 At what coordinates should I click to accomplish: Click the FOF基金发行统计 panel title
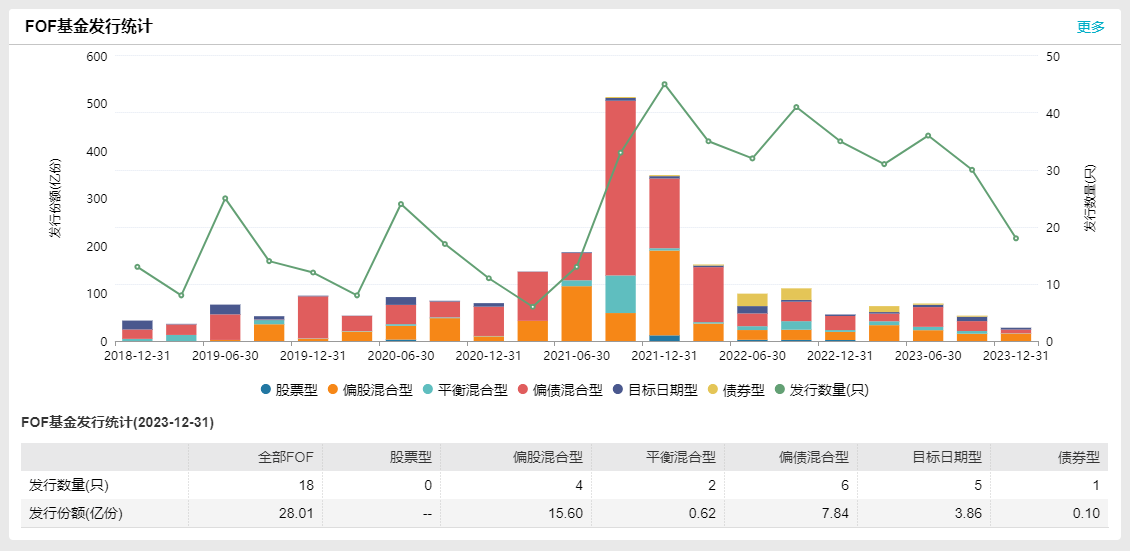[89, 27]
